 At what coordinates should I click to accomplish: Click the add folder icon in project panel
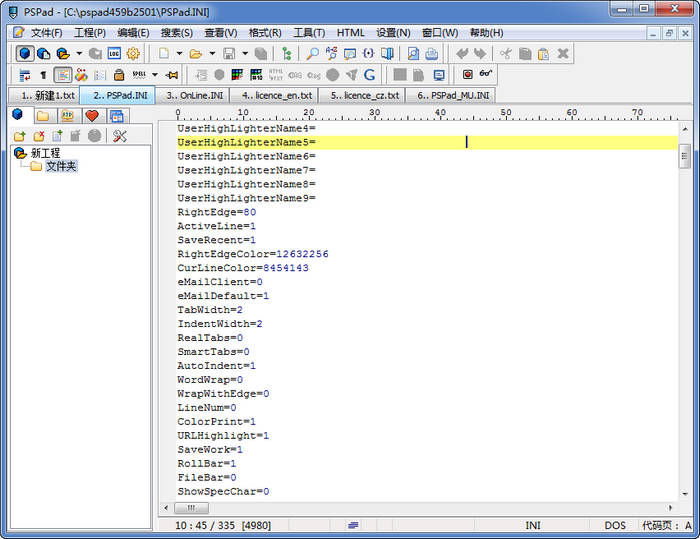coord(19,136)
